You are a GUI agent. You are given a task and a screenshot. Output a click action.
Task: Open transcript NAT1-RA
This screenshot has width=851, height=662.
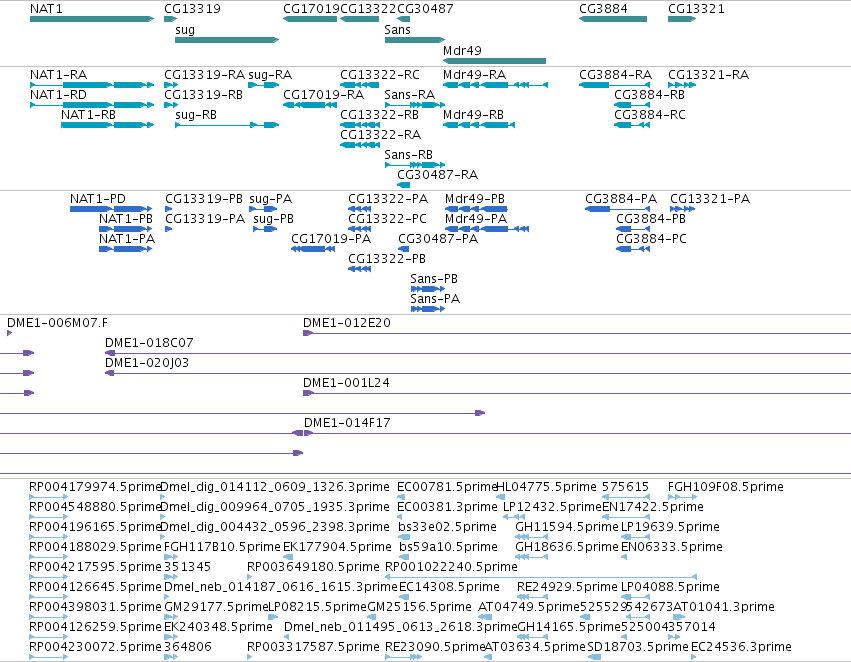pos(59,75)
